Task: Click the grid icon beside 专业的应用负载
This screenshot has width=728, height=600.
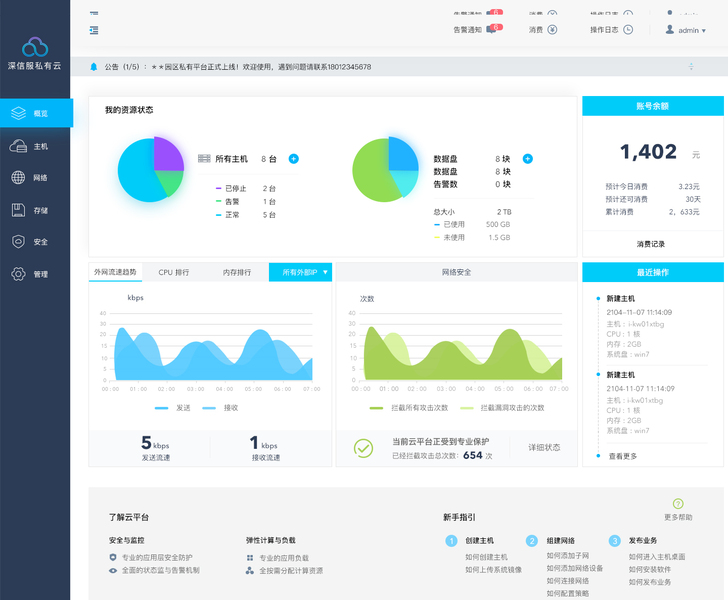Action: [x=250, y=557]
